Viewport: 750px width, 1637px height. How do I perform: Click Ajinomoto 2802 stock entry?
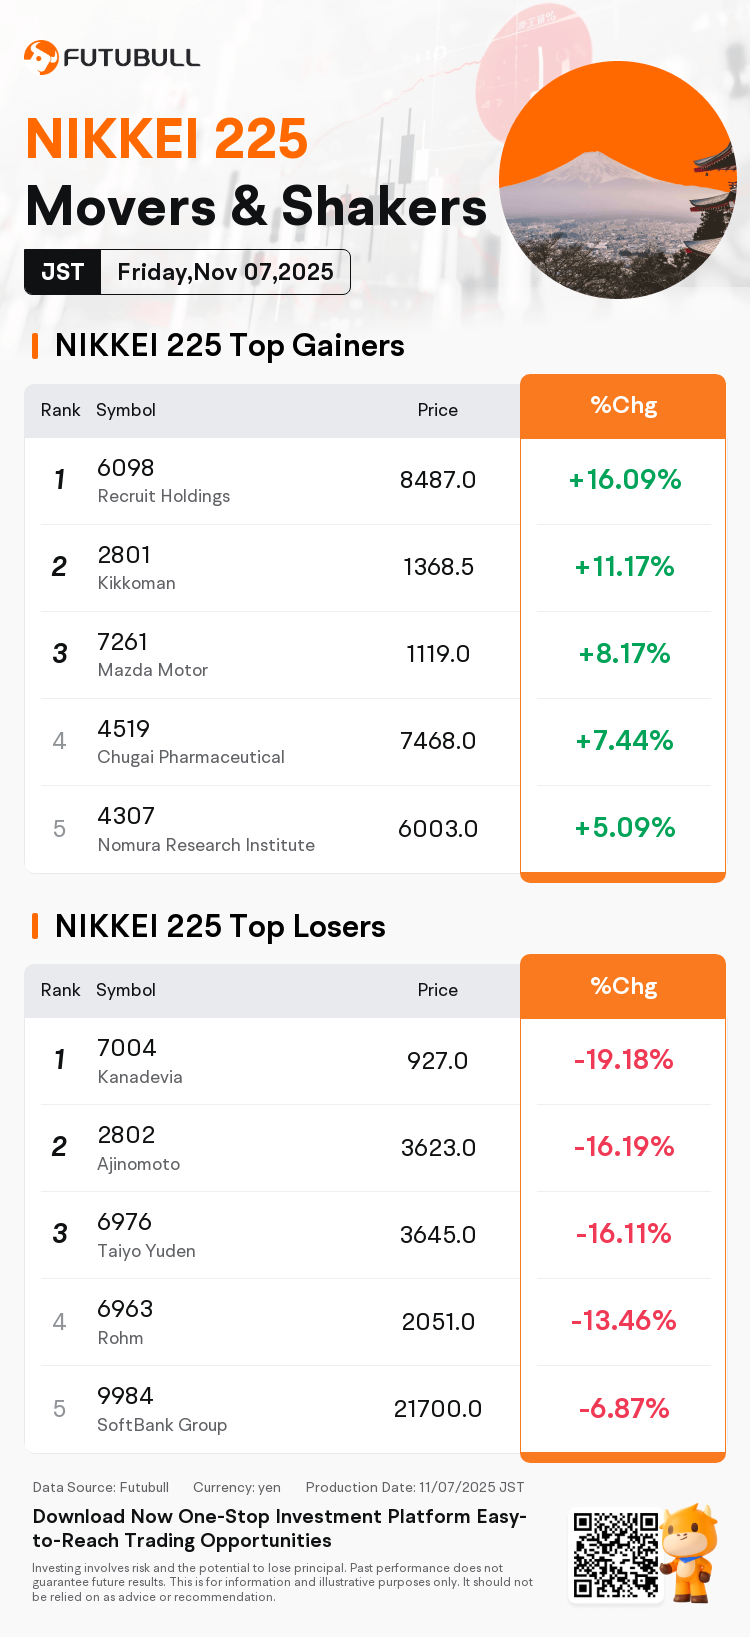139,1148
